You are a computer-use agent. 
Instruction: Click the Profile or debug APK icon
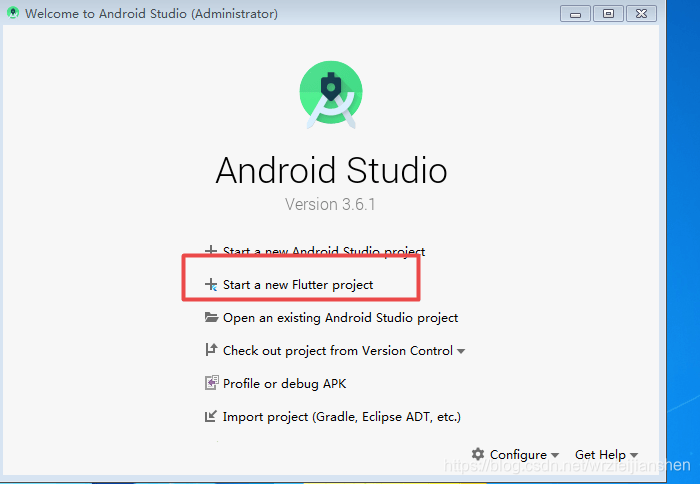pos(212,383)
